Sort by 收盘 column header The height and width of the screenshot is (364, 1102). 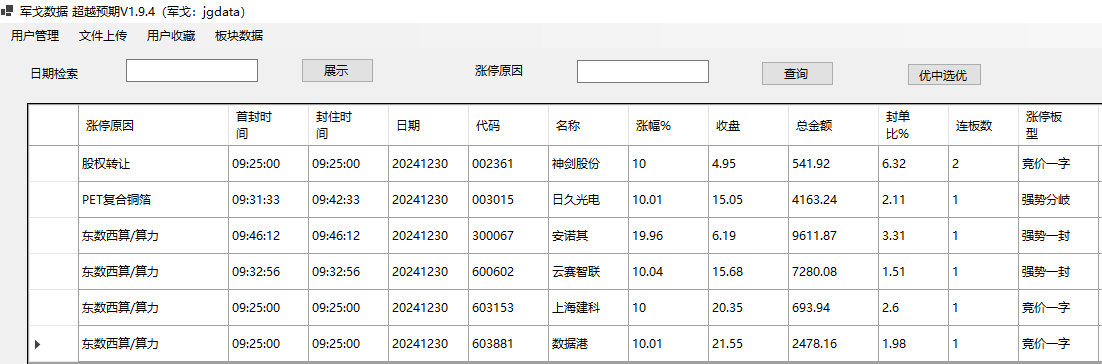coord(748,125)
